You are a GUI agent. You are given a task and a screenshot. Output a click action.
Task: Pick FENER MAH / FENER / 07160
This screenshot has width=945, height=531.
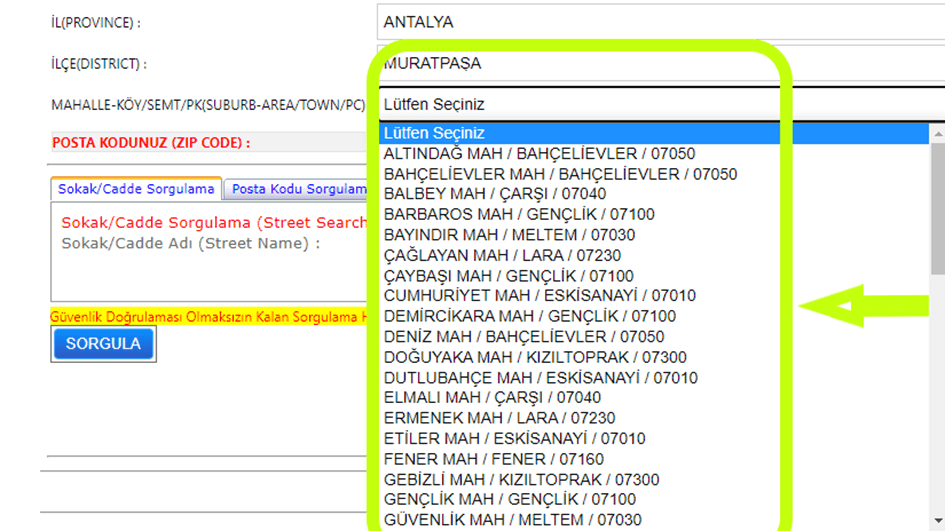coord(493,459)
